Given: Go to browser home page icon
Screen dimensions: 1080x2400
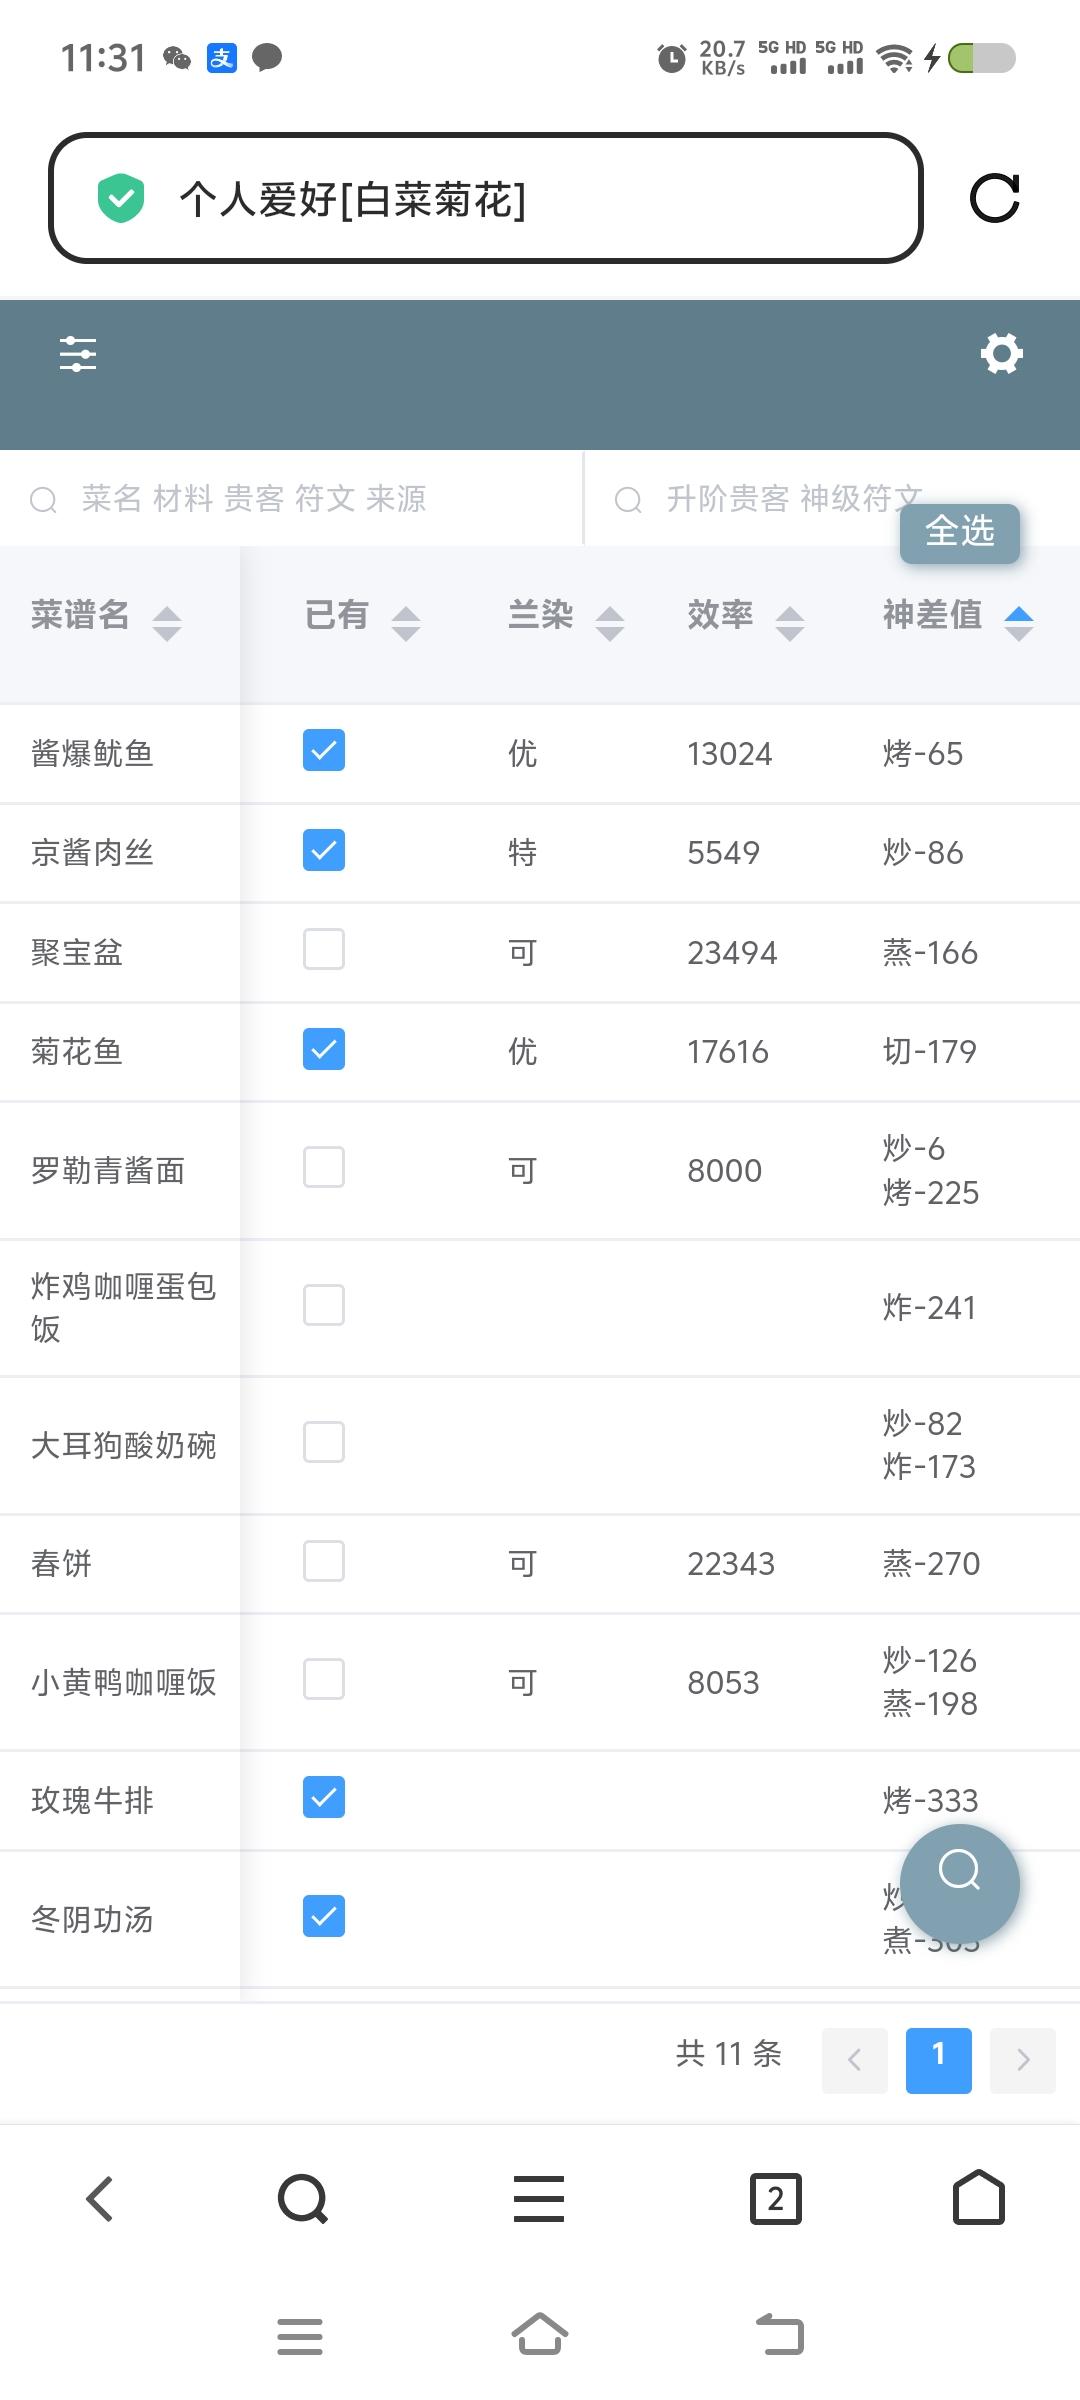Looking at the screenshot, I should pos(978,2197).
